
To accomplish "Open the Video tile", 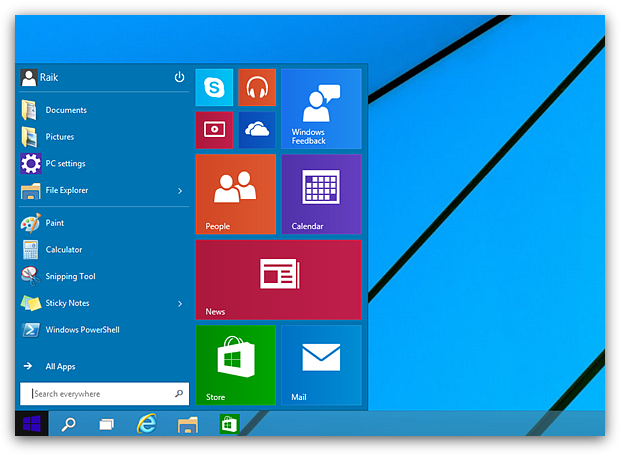I will (x=214, y=130).
